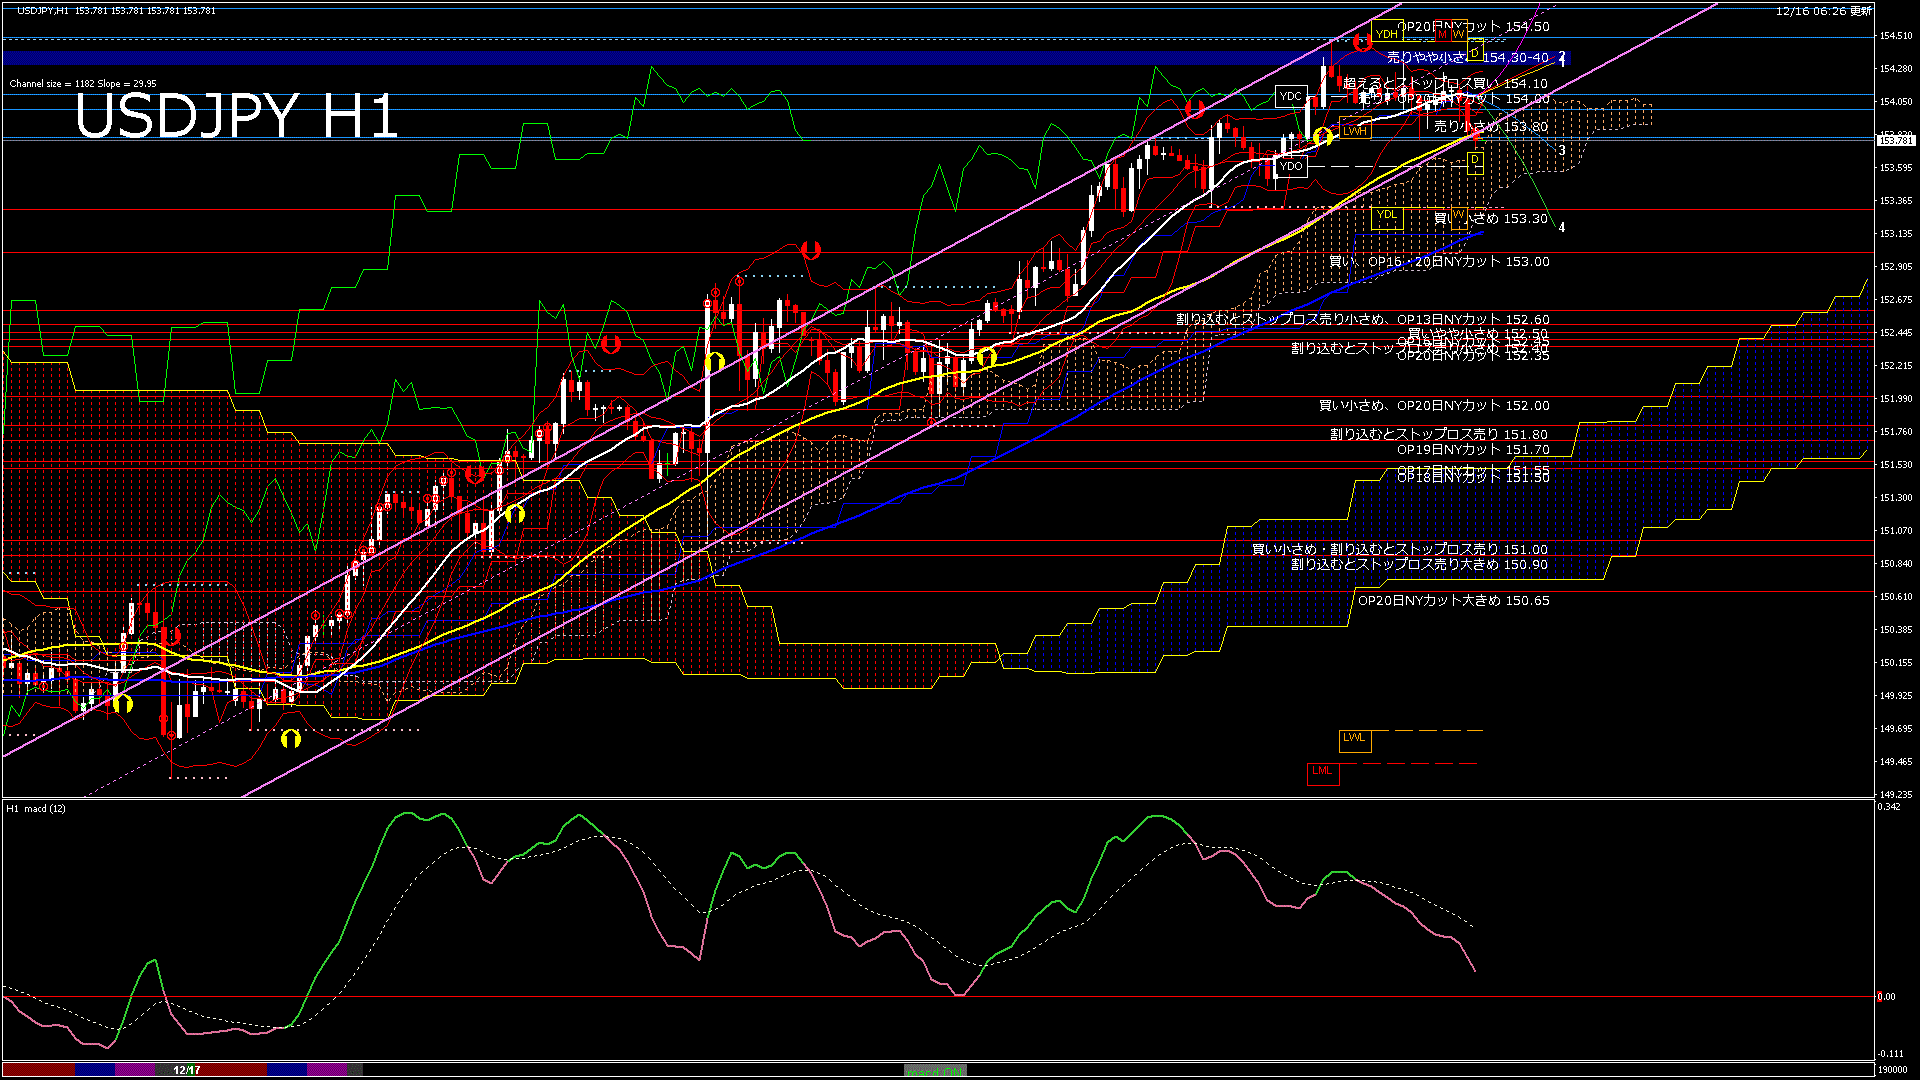The height and width of the screenshot is (1080, 1920).
Task: Click the OP20日NYカット大きめ 150.65 label
Action: click(x=1453, y=601)
